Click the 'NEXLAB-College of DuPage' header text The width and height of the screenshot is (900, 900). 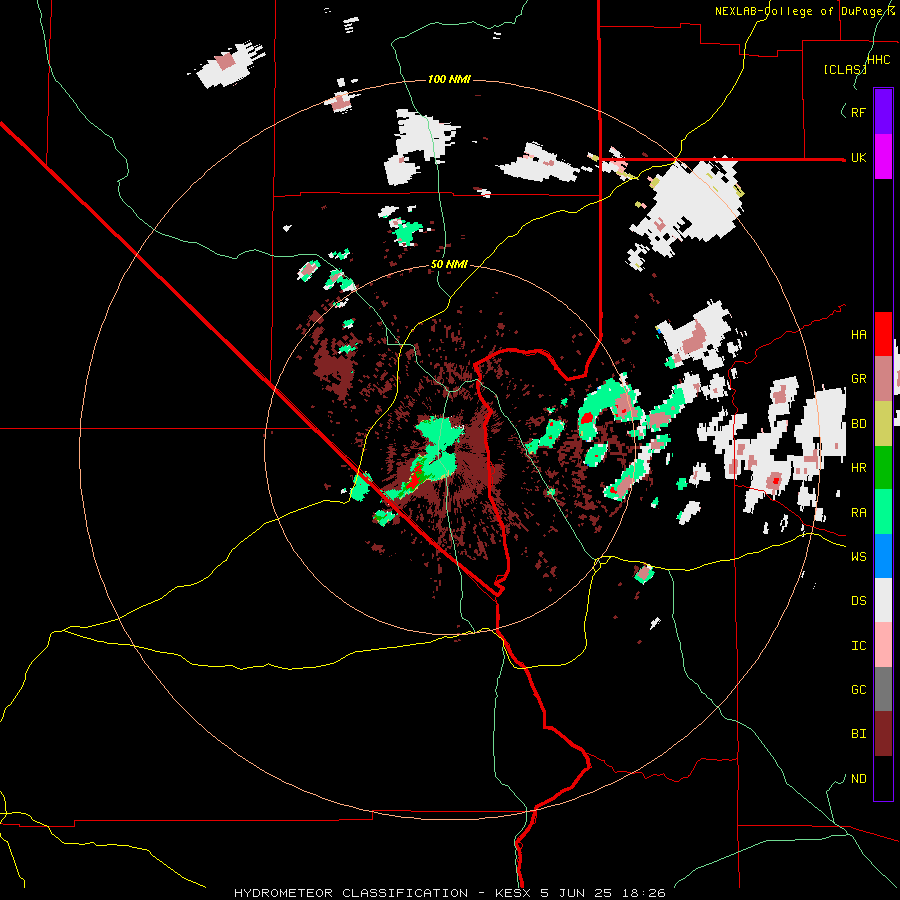click(800, 11)
